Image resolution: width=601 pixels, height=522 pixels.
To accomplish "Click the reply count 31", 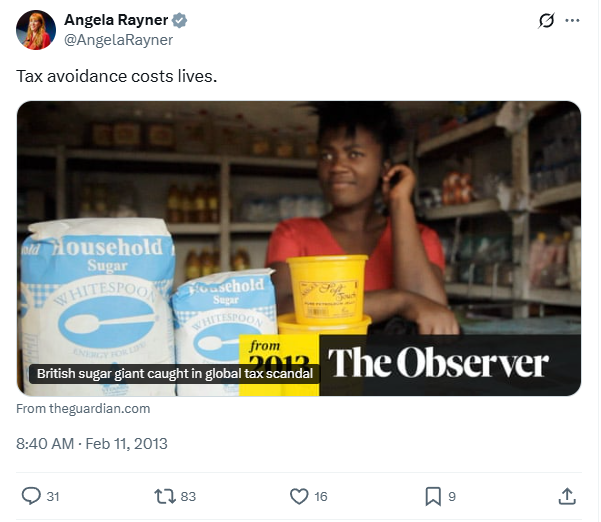I will click(x=53, y=497).
